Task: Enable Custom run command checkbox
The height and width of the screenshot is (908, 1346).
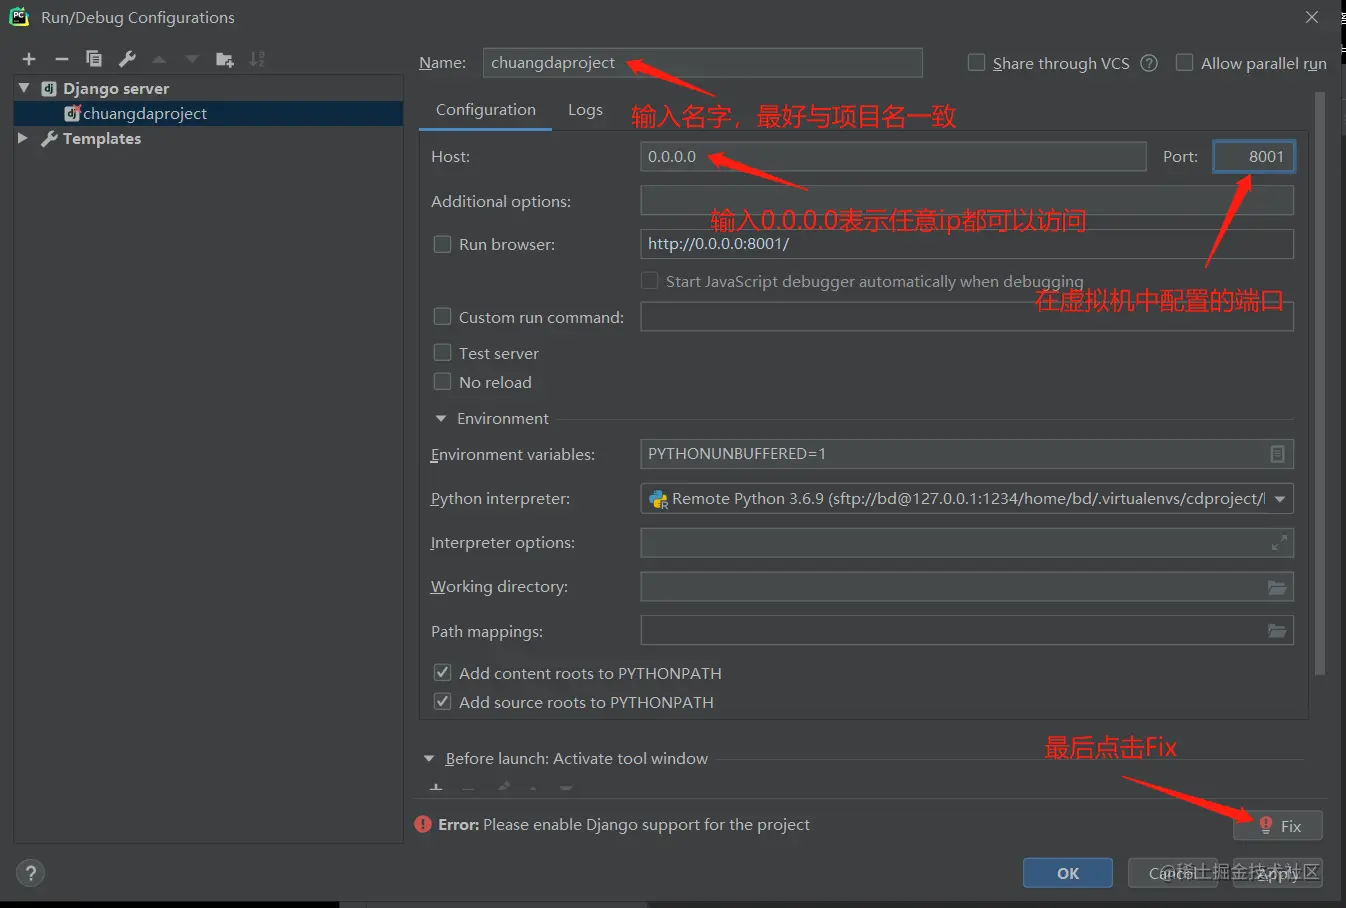Action: tap(442, 317)
